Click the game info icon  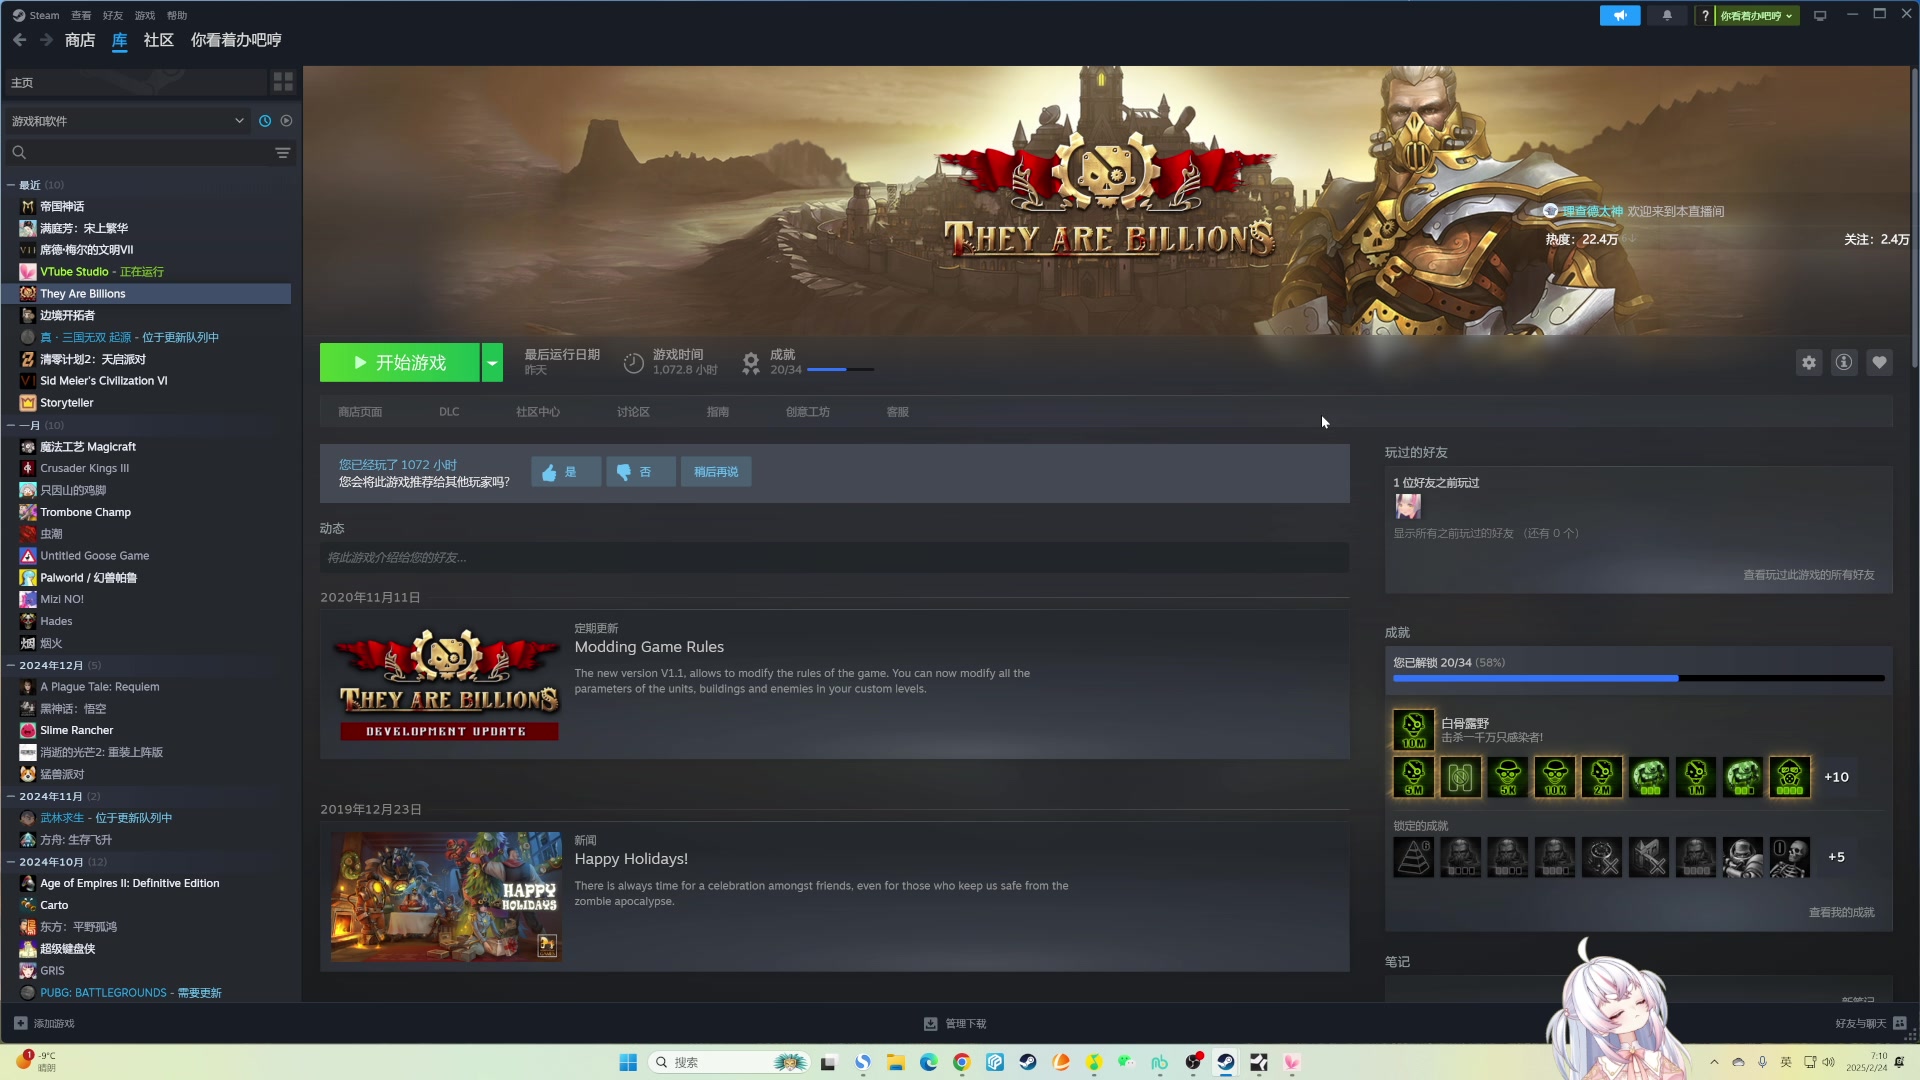click(x=1844, y=363)
